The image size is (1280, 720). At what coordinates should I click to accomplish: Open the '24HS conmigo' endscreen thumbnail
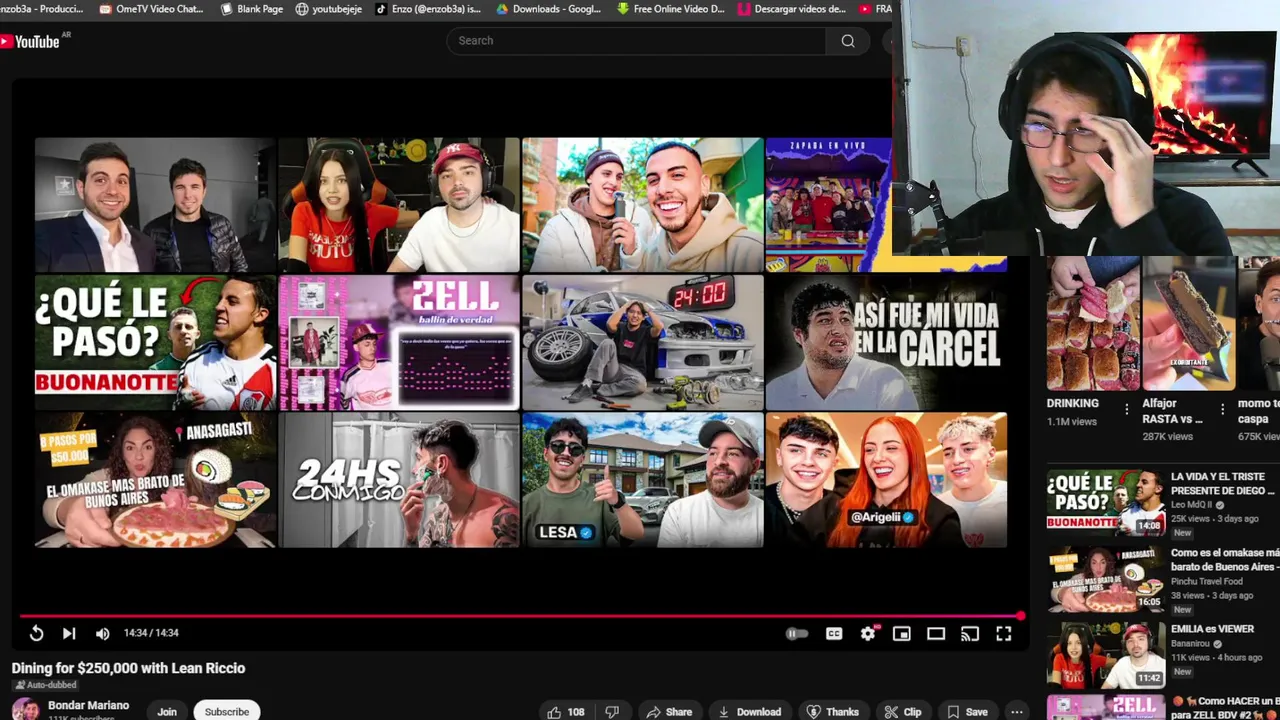399,480
